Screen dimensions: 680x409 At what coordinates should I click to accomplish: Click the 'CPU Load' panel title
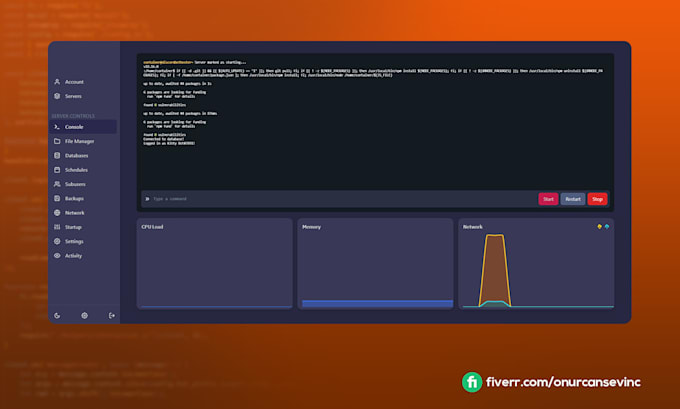point(152,227)
